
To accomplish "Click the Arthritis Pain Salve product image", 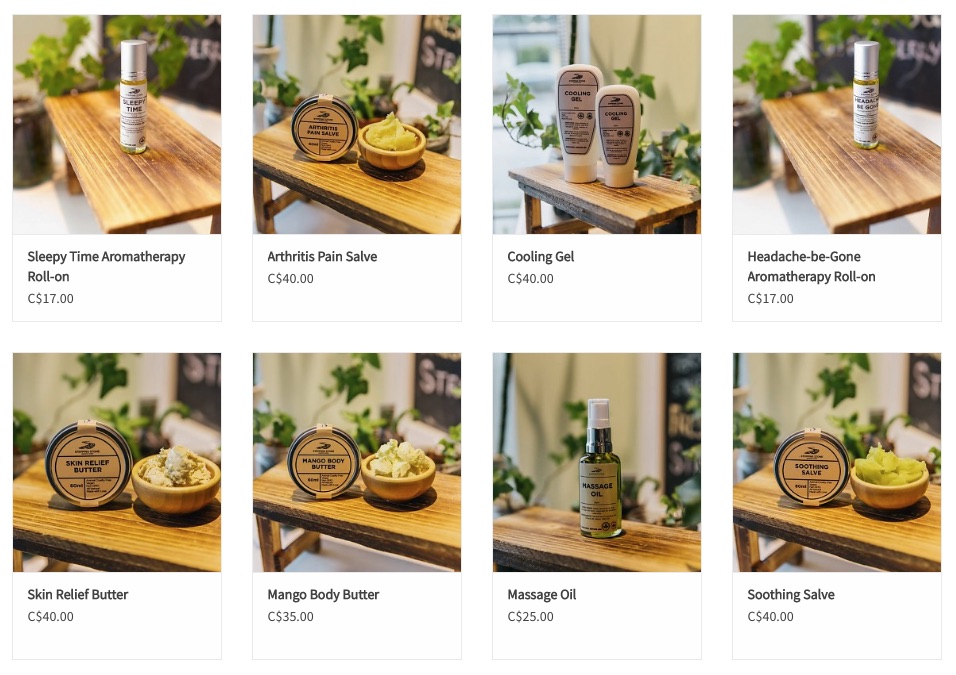I will 357,124.
